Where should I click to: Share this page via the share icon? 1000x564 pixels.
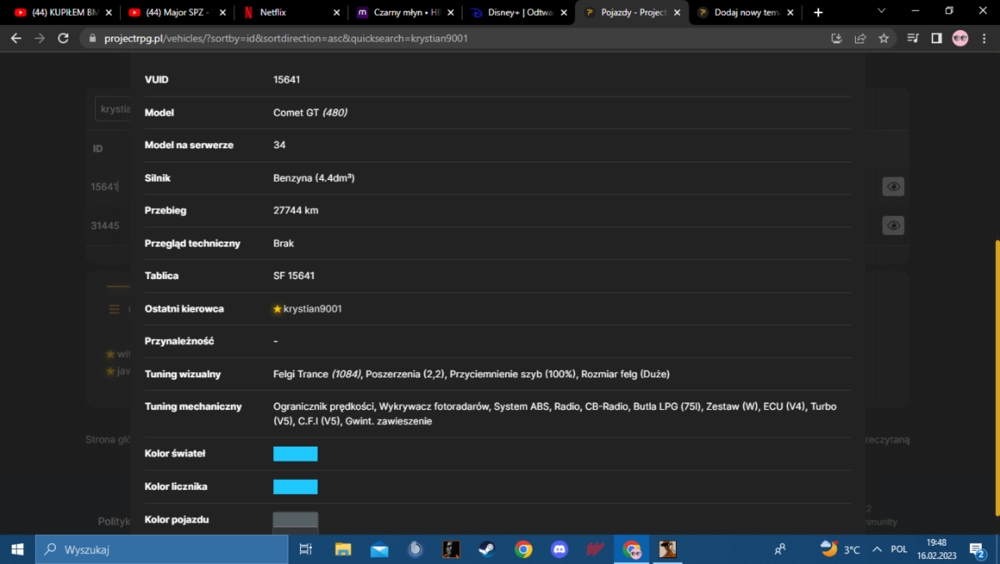pyautogui.click(x=860, y=38)
